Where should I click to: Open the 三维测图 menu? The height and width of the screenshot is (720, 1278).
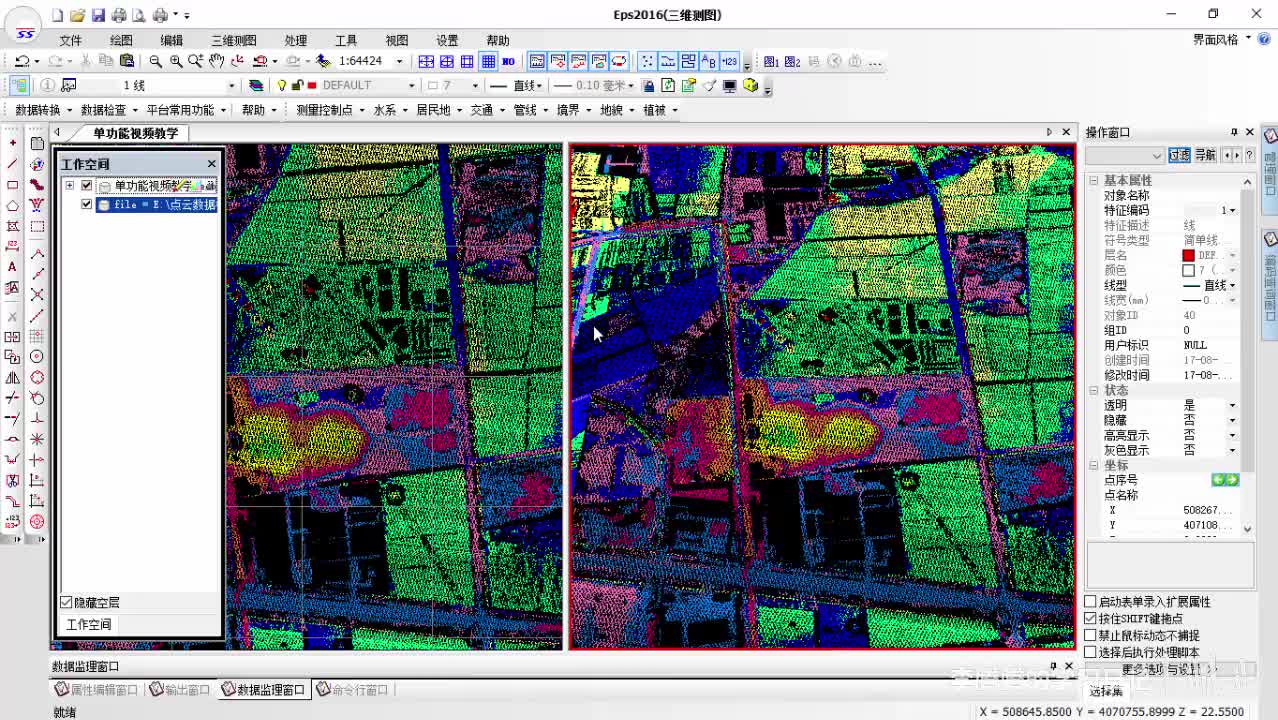click(233, 40)
